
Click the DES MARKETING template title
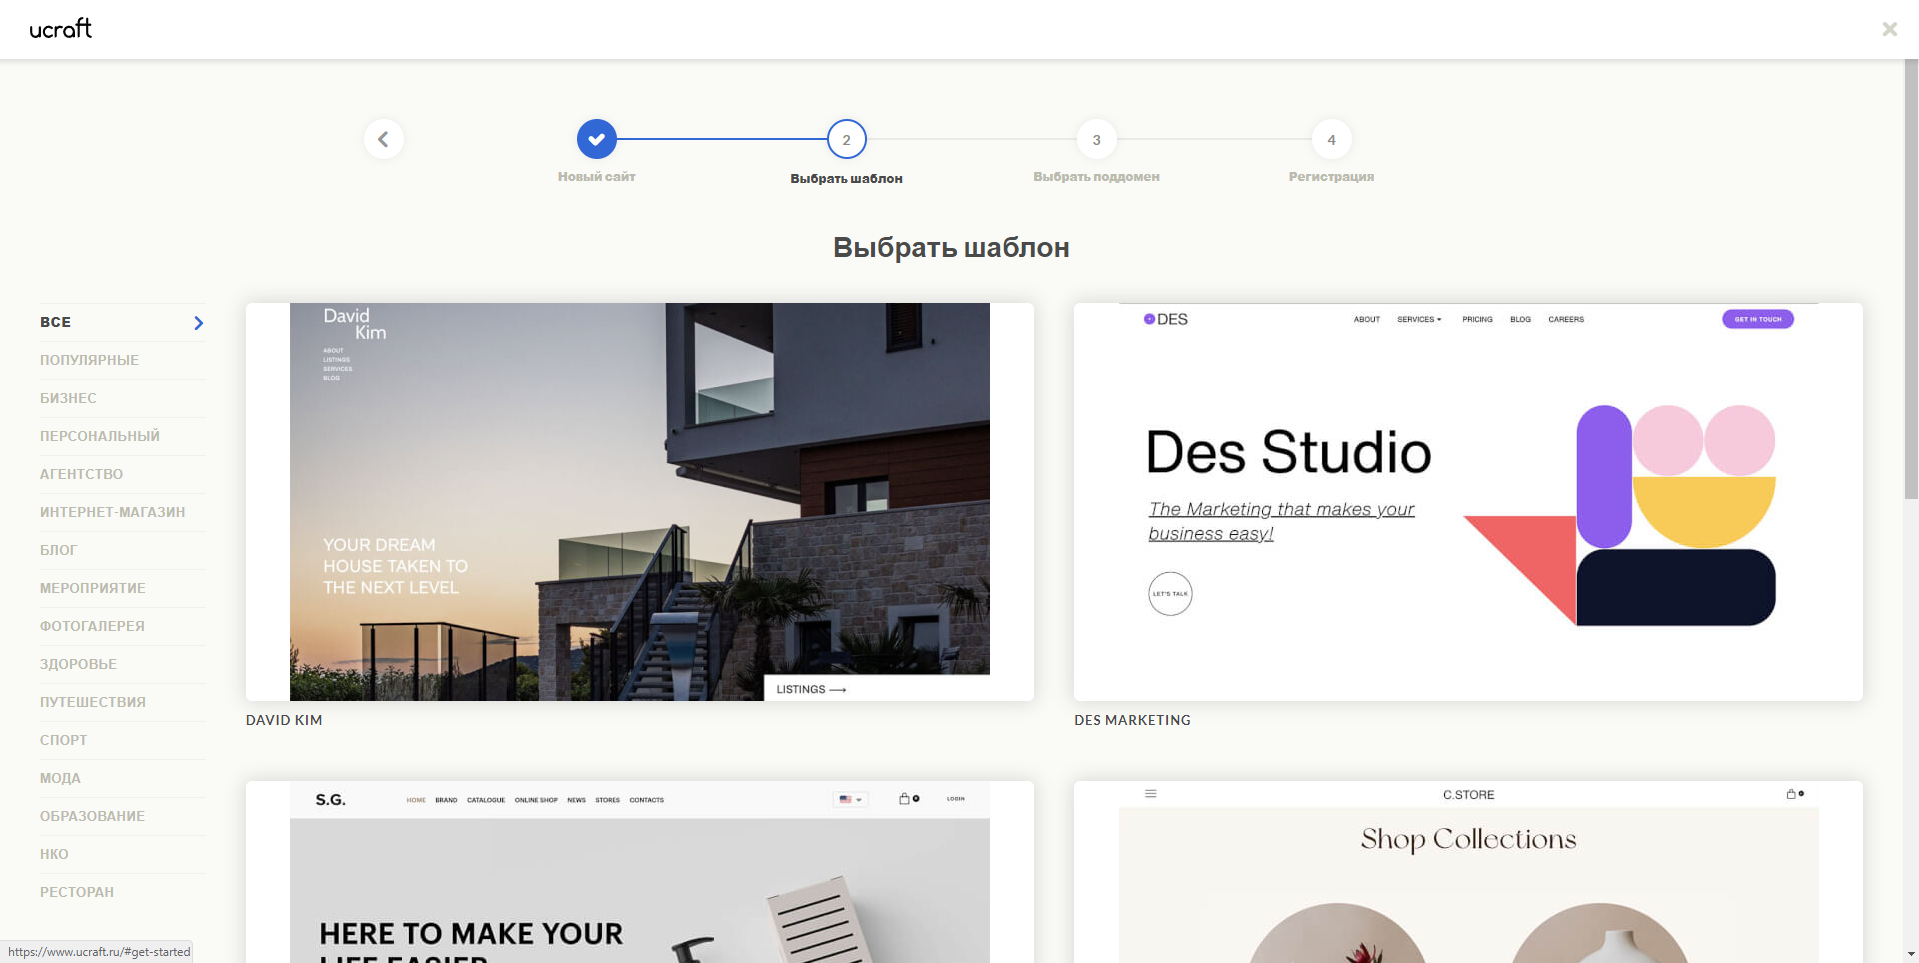coord(1132,720)
